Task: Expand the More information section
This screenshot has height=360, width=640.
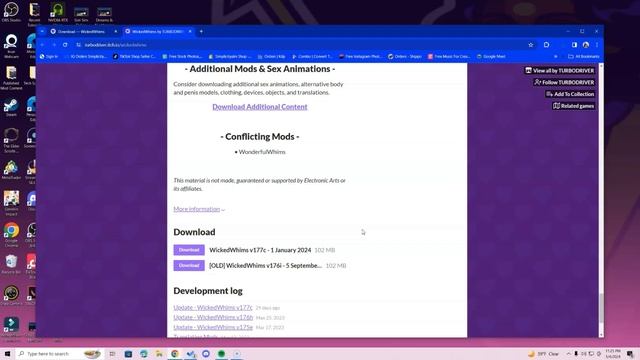Action: 199,209
